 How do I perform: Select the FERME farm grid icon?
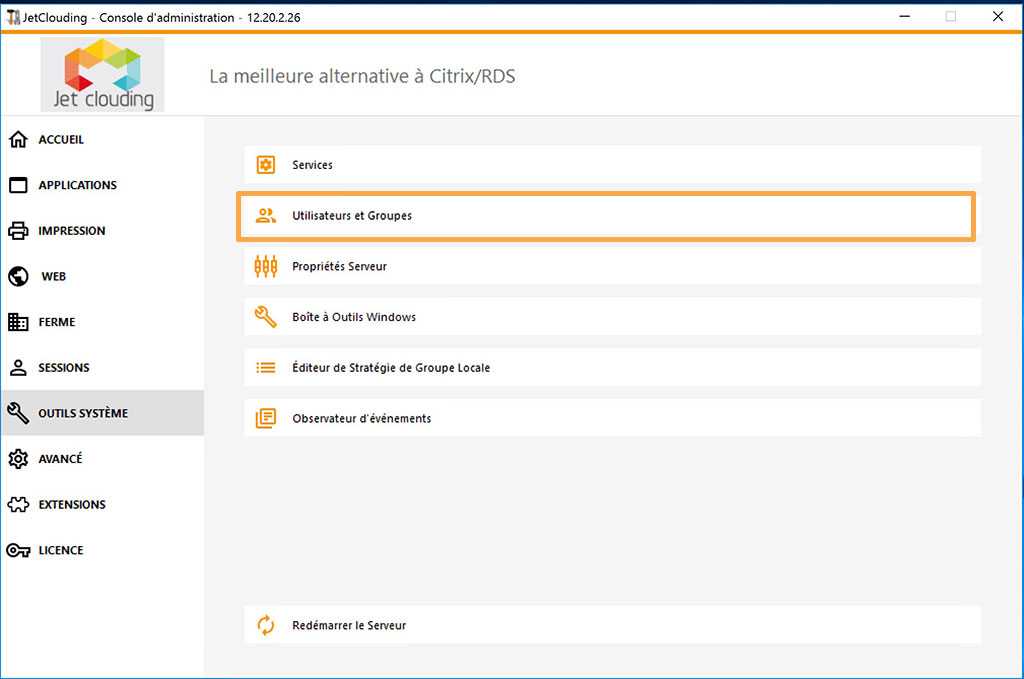tap(18, 321)
